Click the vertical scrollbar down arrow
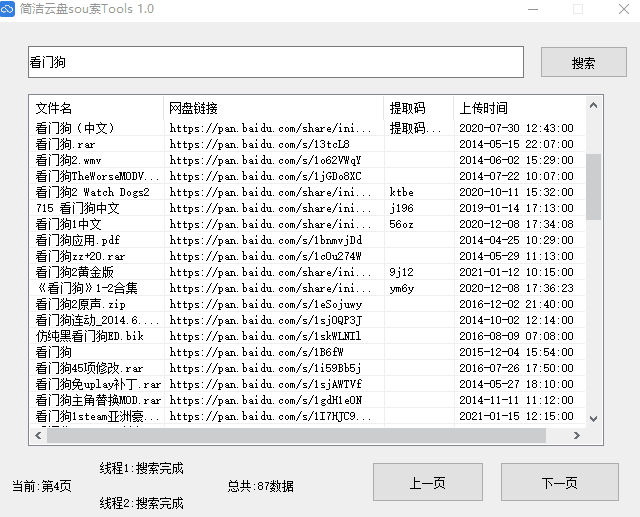The width and height of the screenshot is (640, 517). (x=593, y=419)
